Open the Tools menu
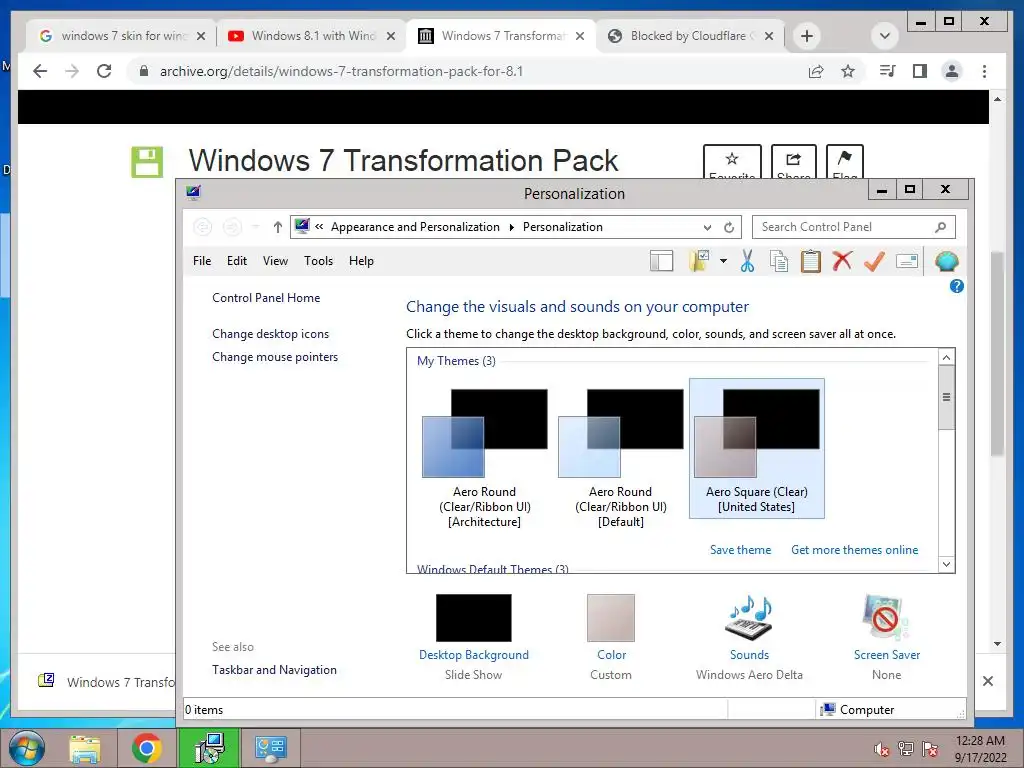This screenshot has height=768, width=1024. 318,261
